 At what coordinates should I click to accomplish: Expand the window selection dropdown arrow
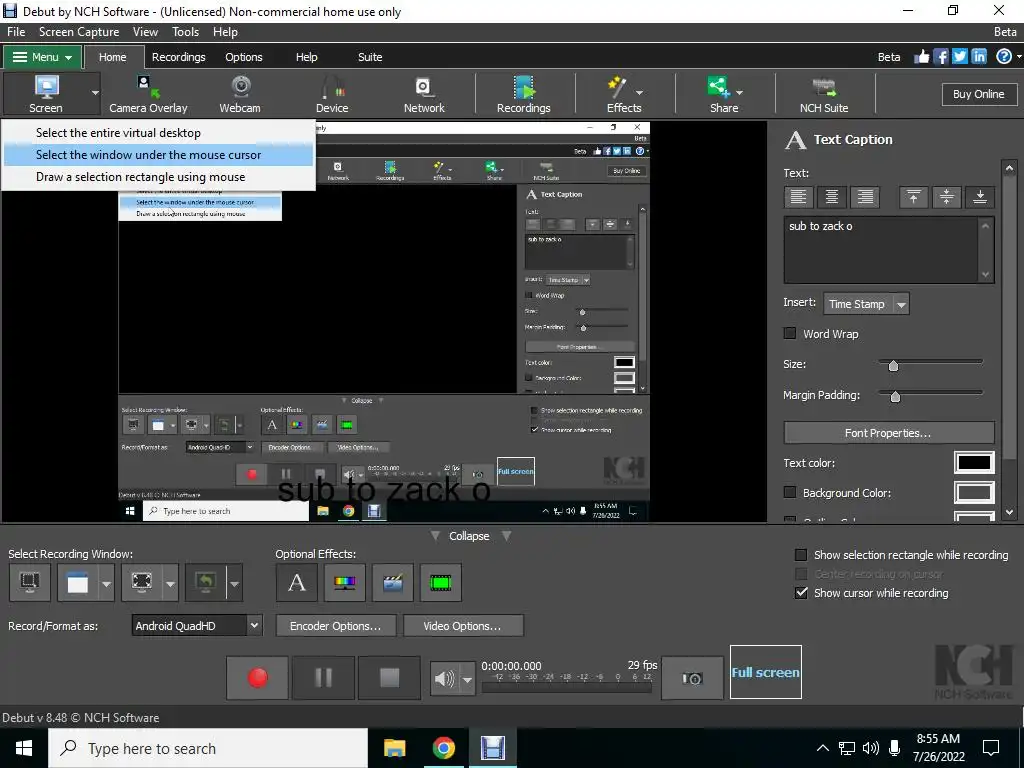tap(106, 583)
